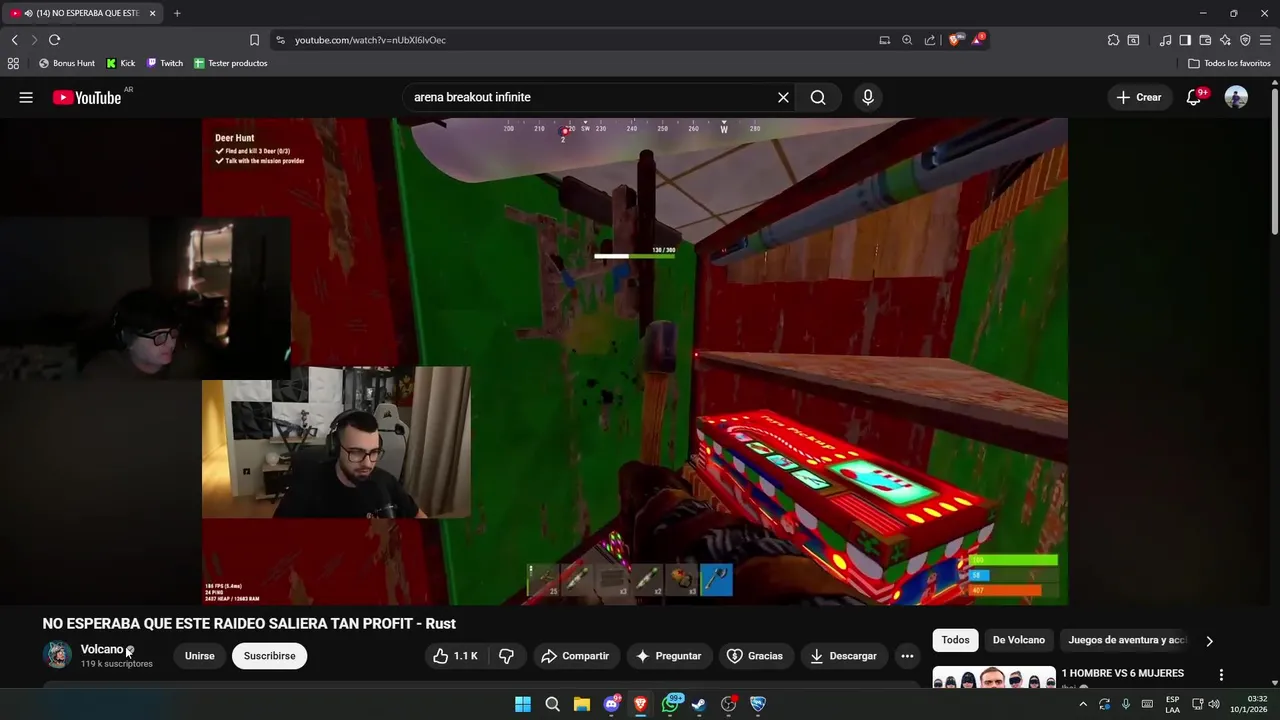1280x720 pixels.
Task: Select the Juegos de aventura filter chip
Action: point(1125,640)
